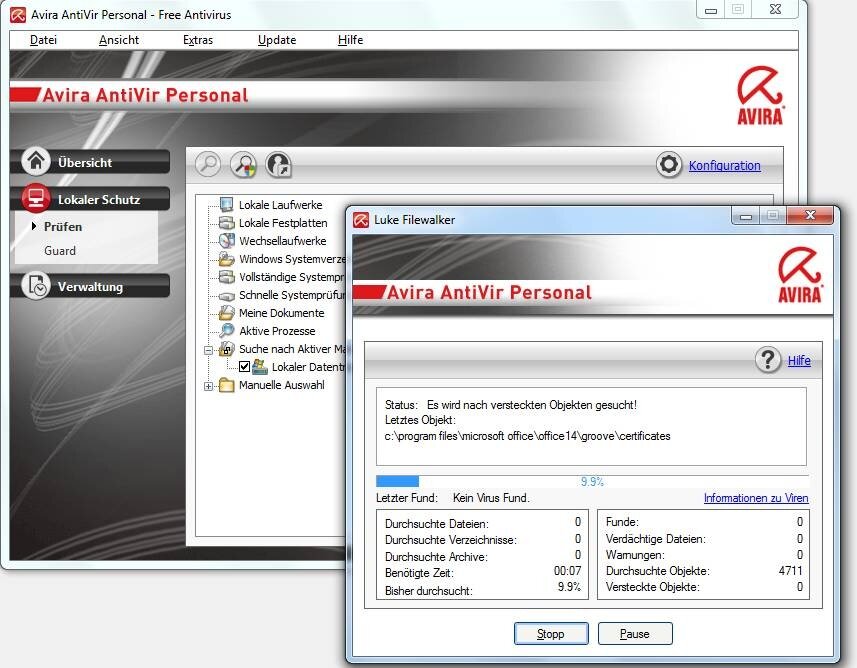Open the Datei menu
Image resolution: width=857 pixels, height=668 pixels.
tap(43, 40)
